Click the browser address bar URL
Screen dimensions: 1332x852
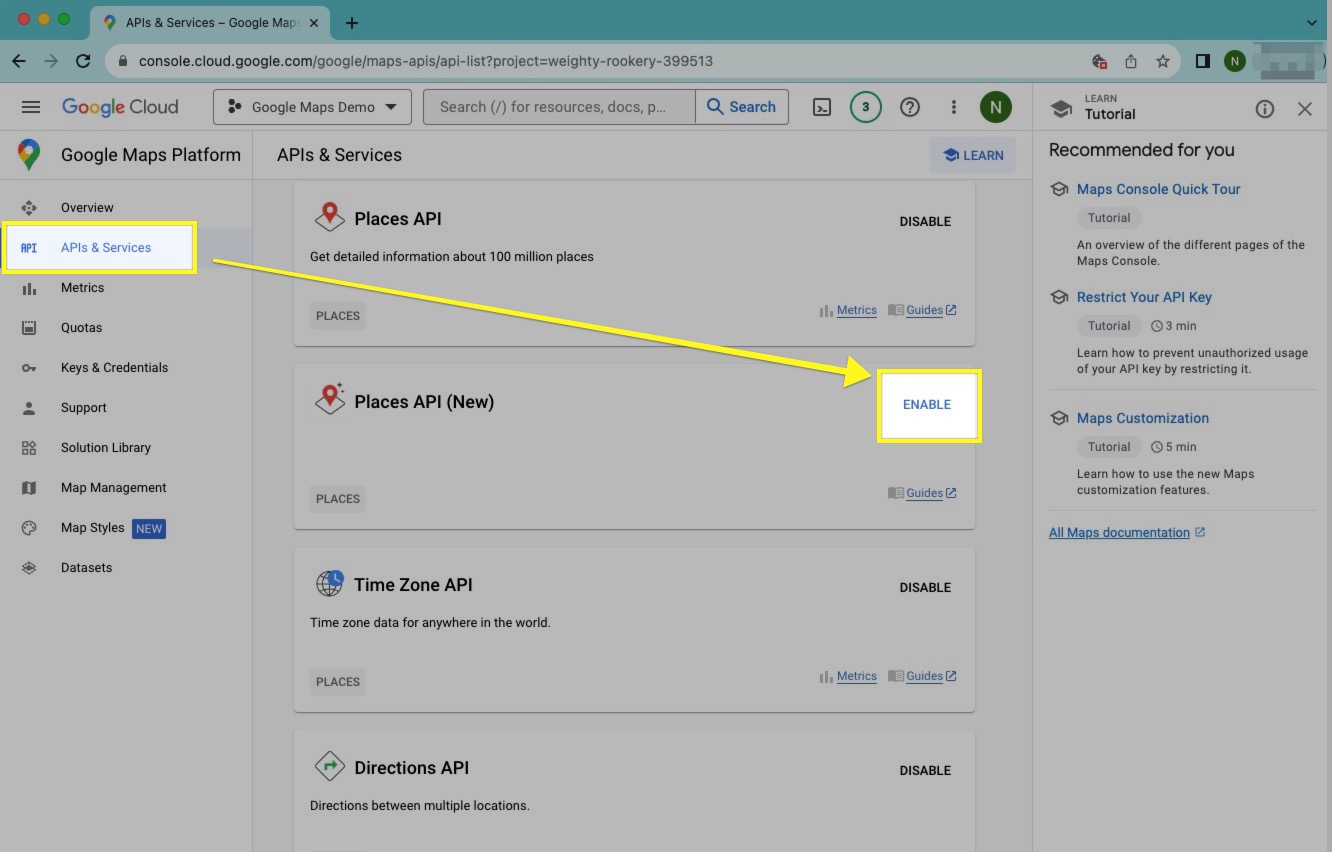point(426,61)
